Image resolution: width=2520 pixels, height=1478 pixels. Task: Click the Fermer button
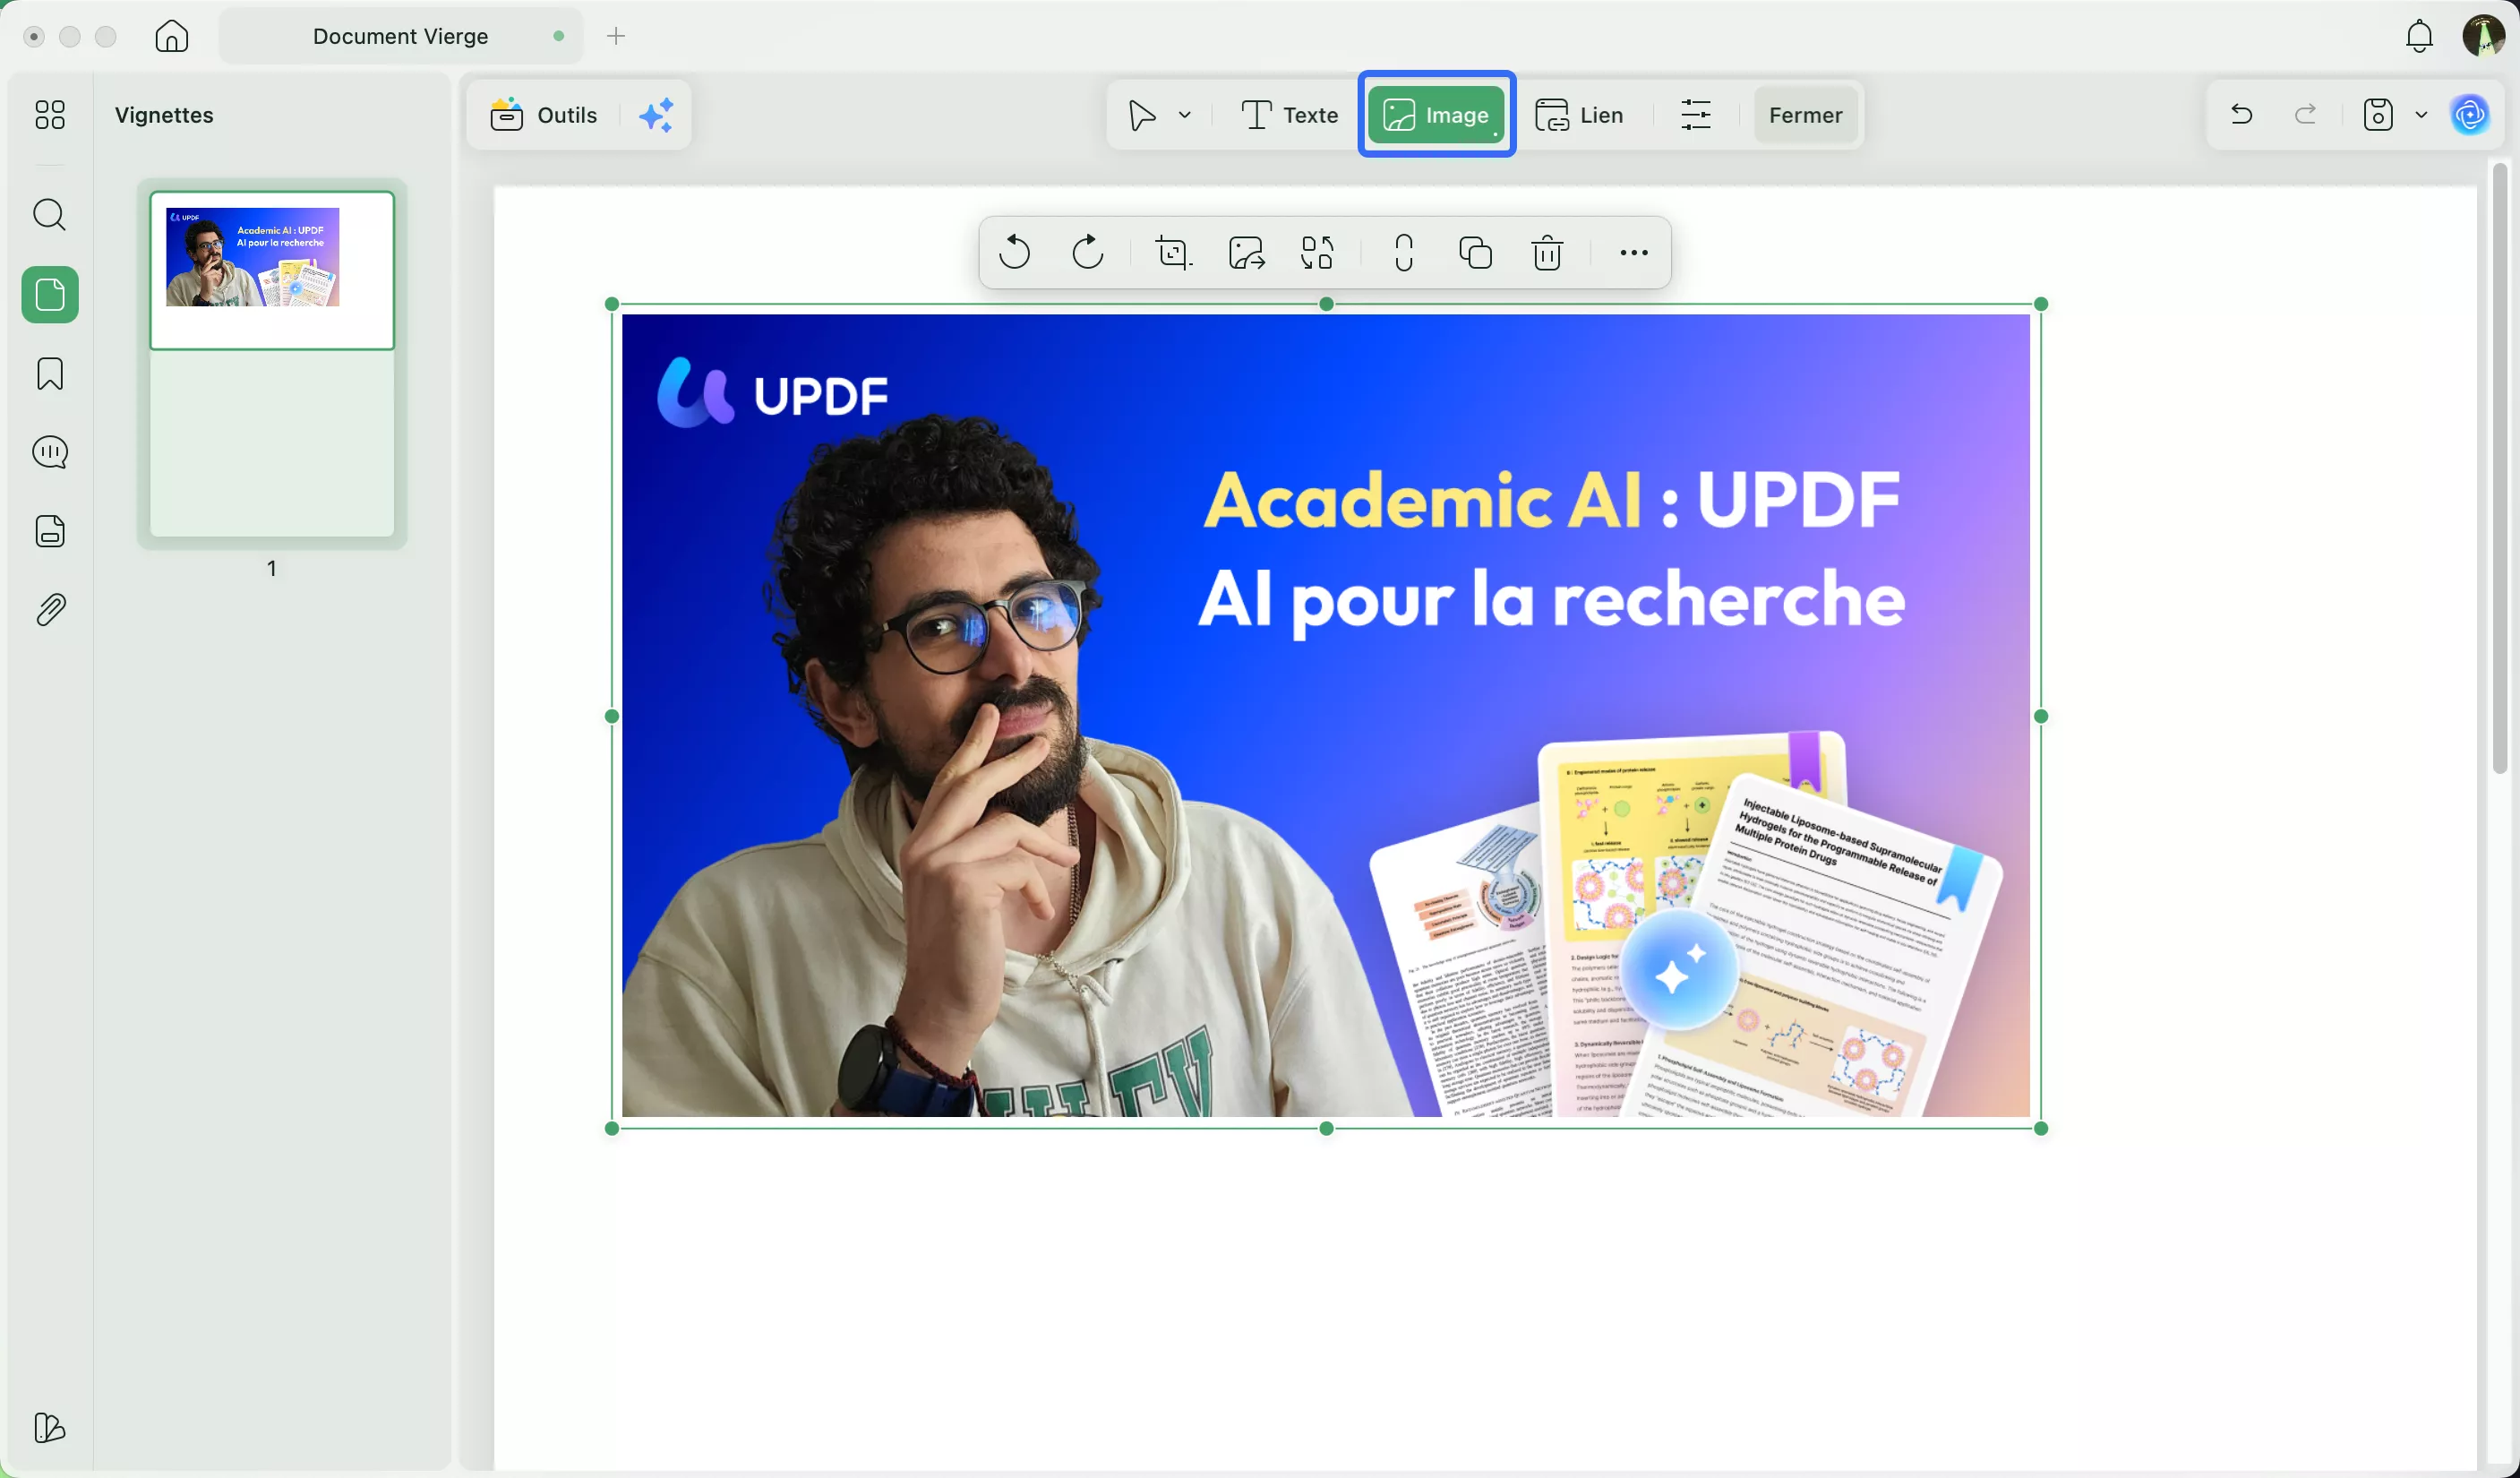coord(1805,114)
